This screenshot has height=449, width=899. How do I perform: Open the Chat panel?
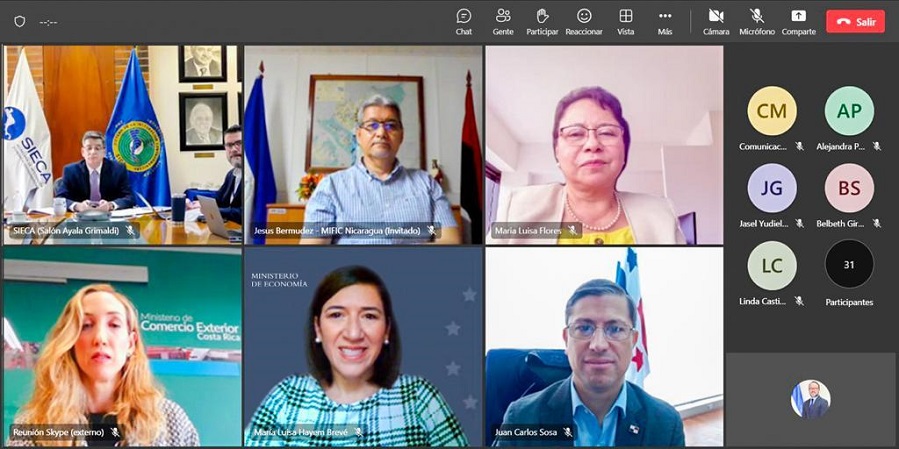(x=464, y=21)
